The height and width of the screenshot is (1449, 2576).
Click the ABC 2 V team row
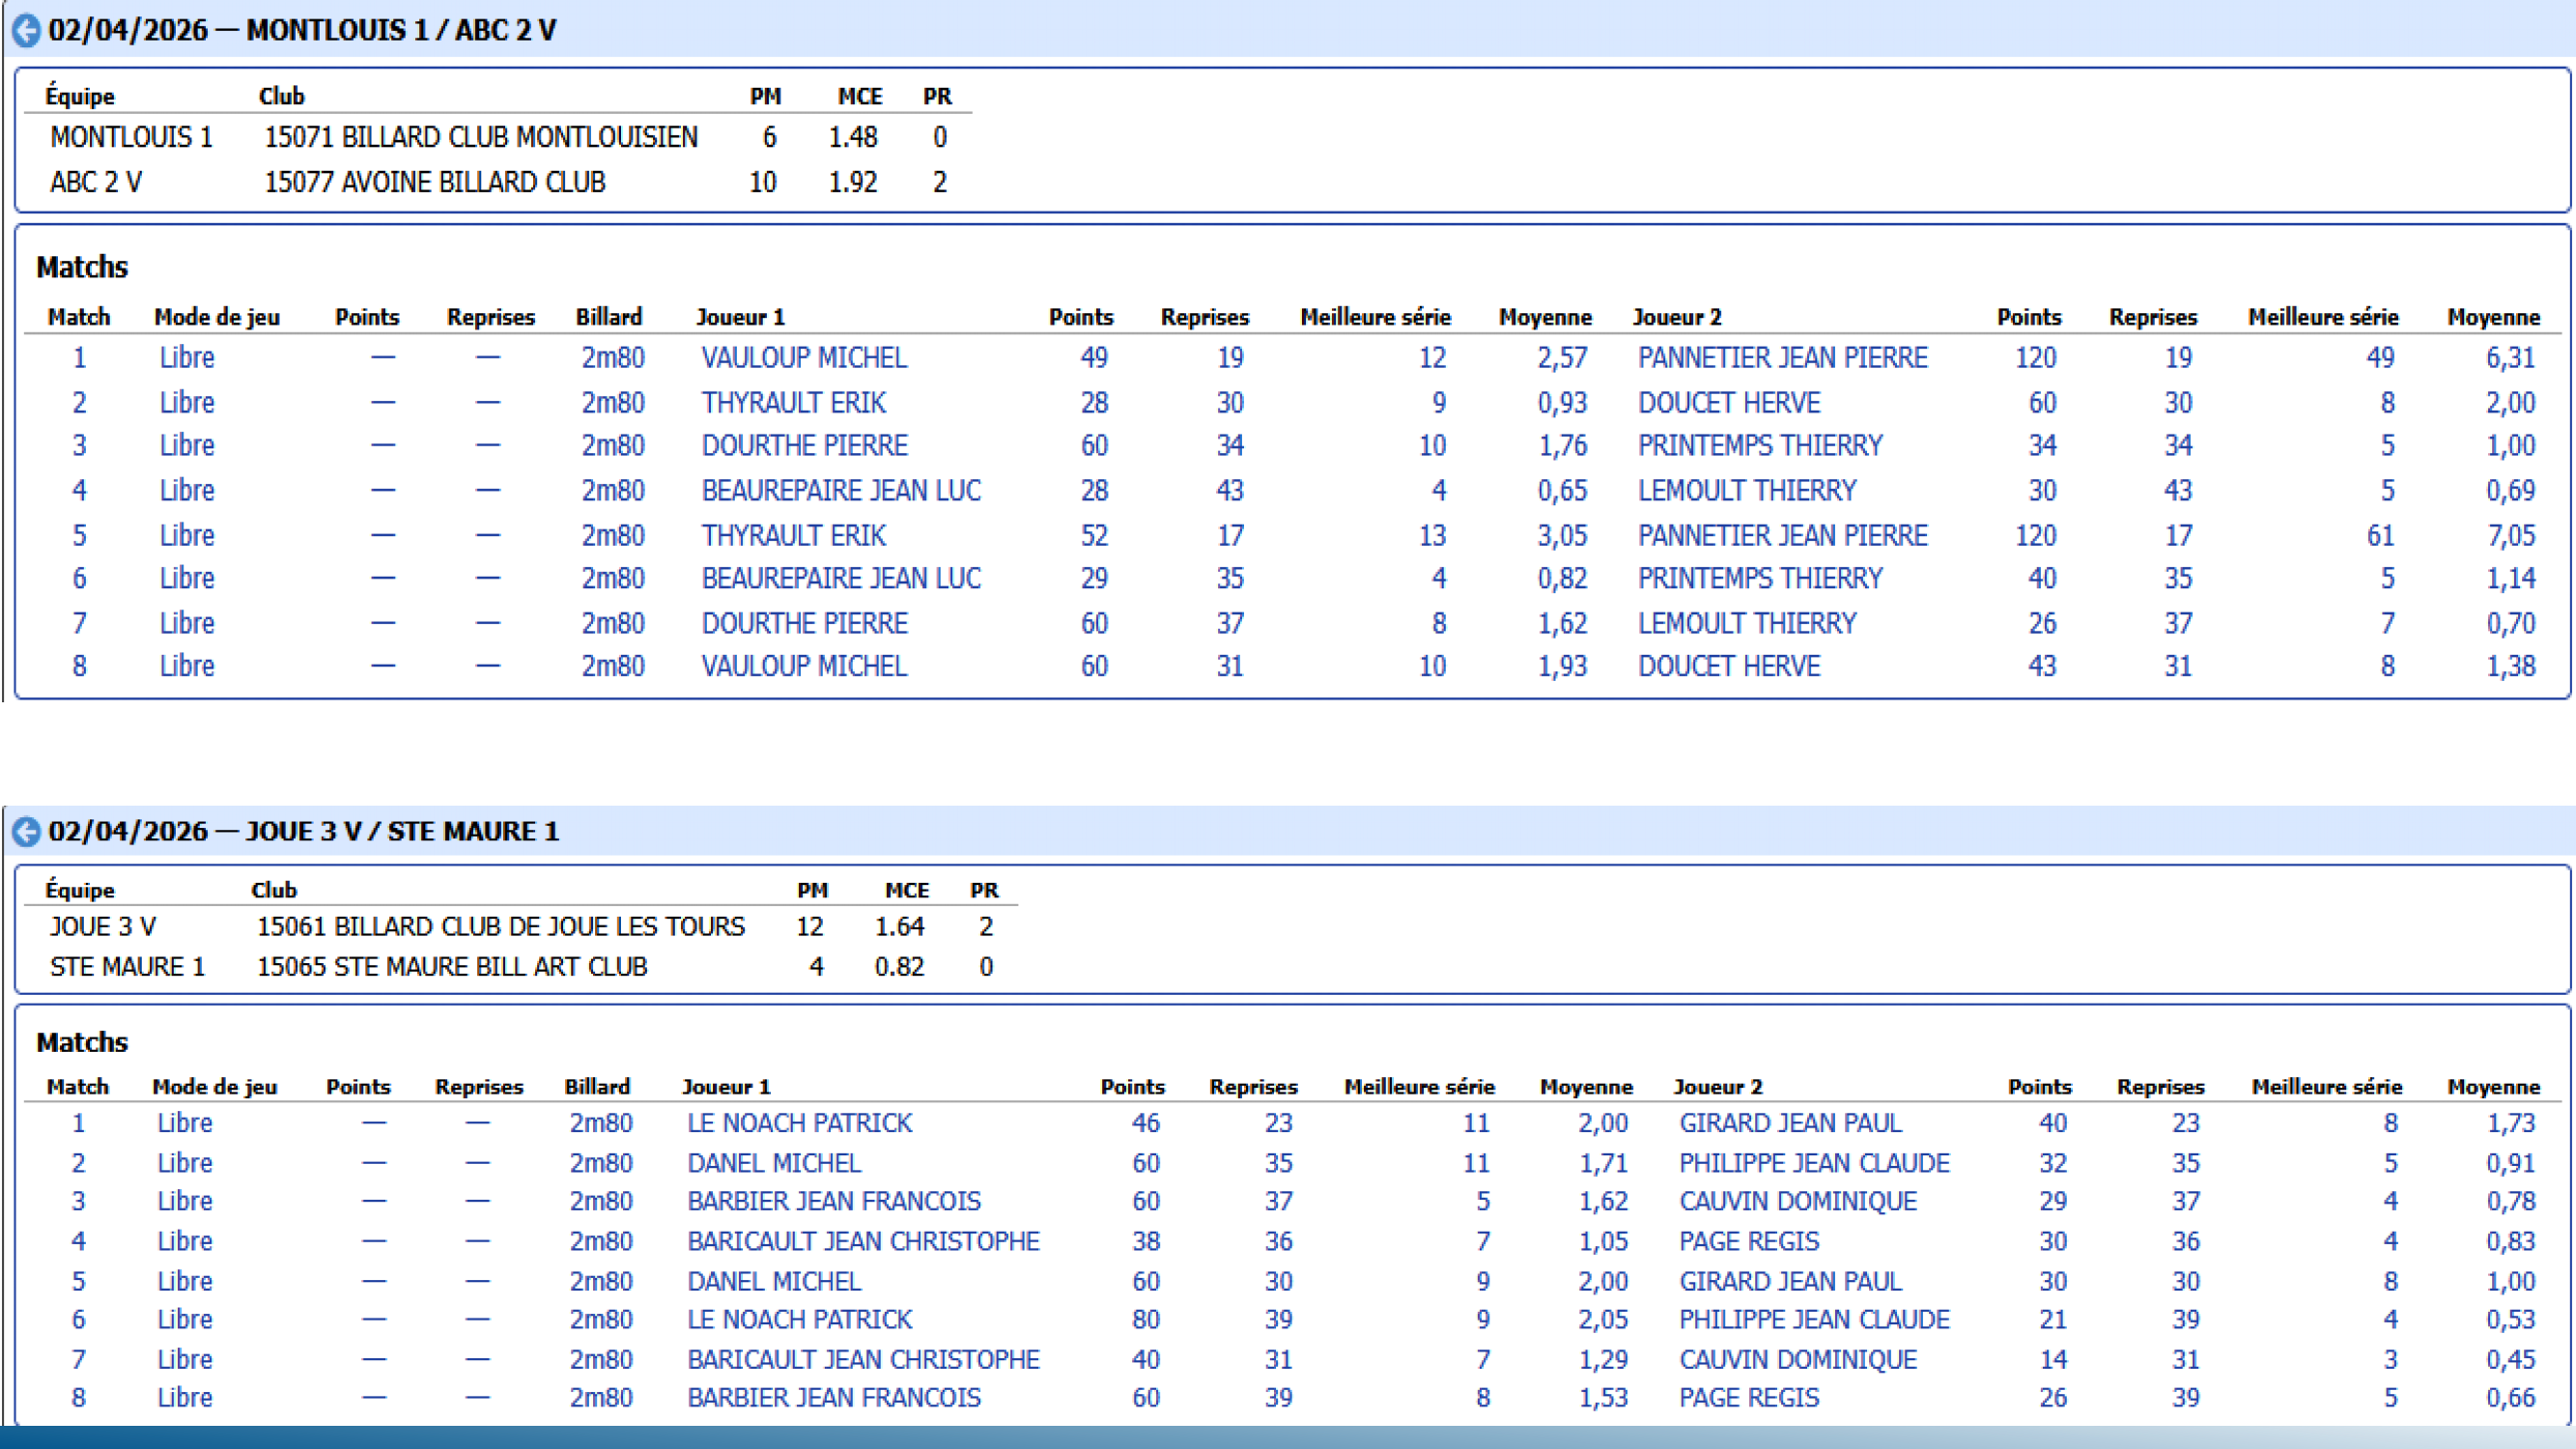pyautogui.click(x=95, y=183)
